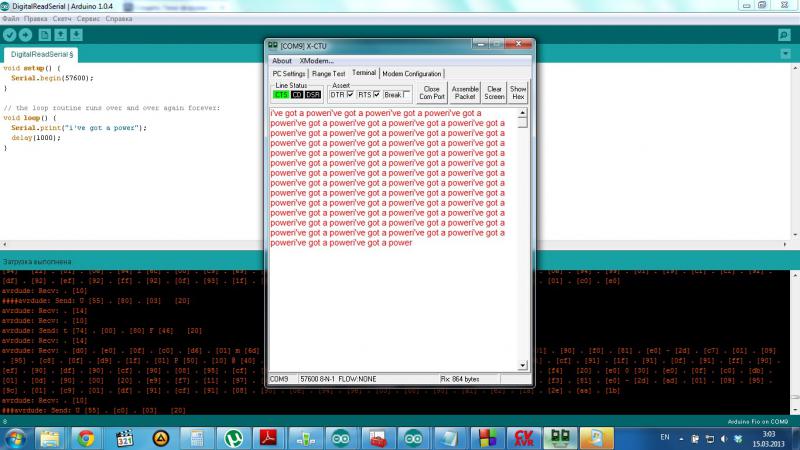Open Media Player Classic taskbar icon
Image resolution: width=800 pixels, height=450 pixels.
pyautogui.click(x=124, y=438)
